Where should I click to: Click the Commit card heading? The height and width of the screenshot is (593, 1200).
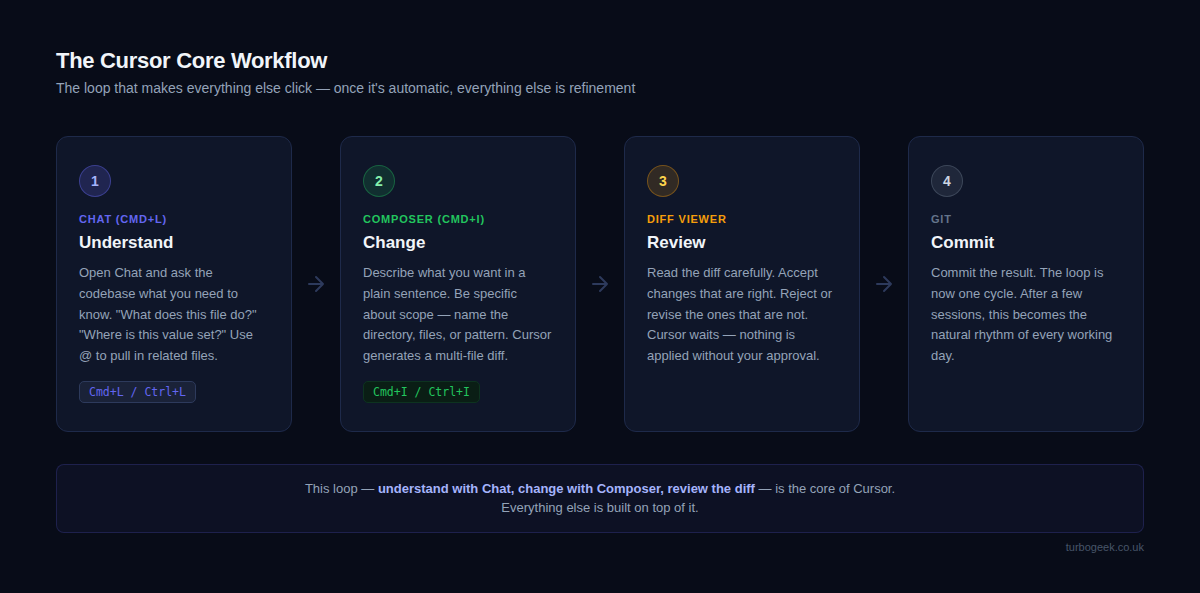(x=962, y=242)
